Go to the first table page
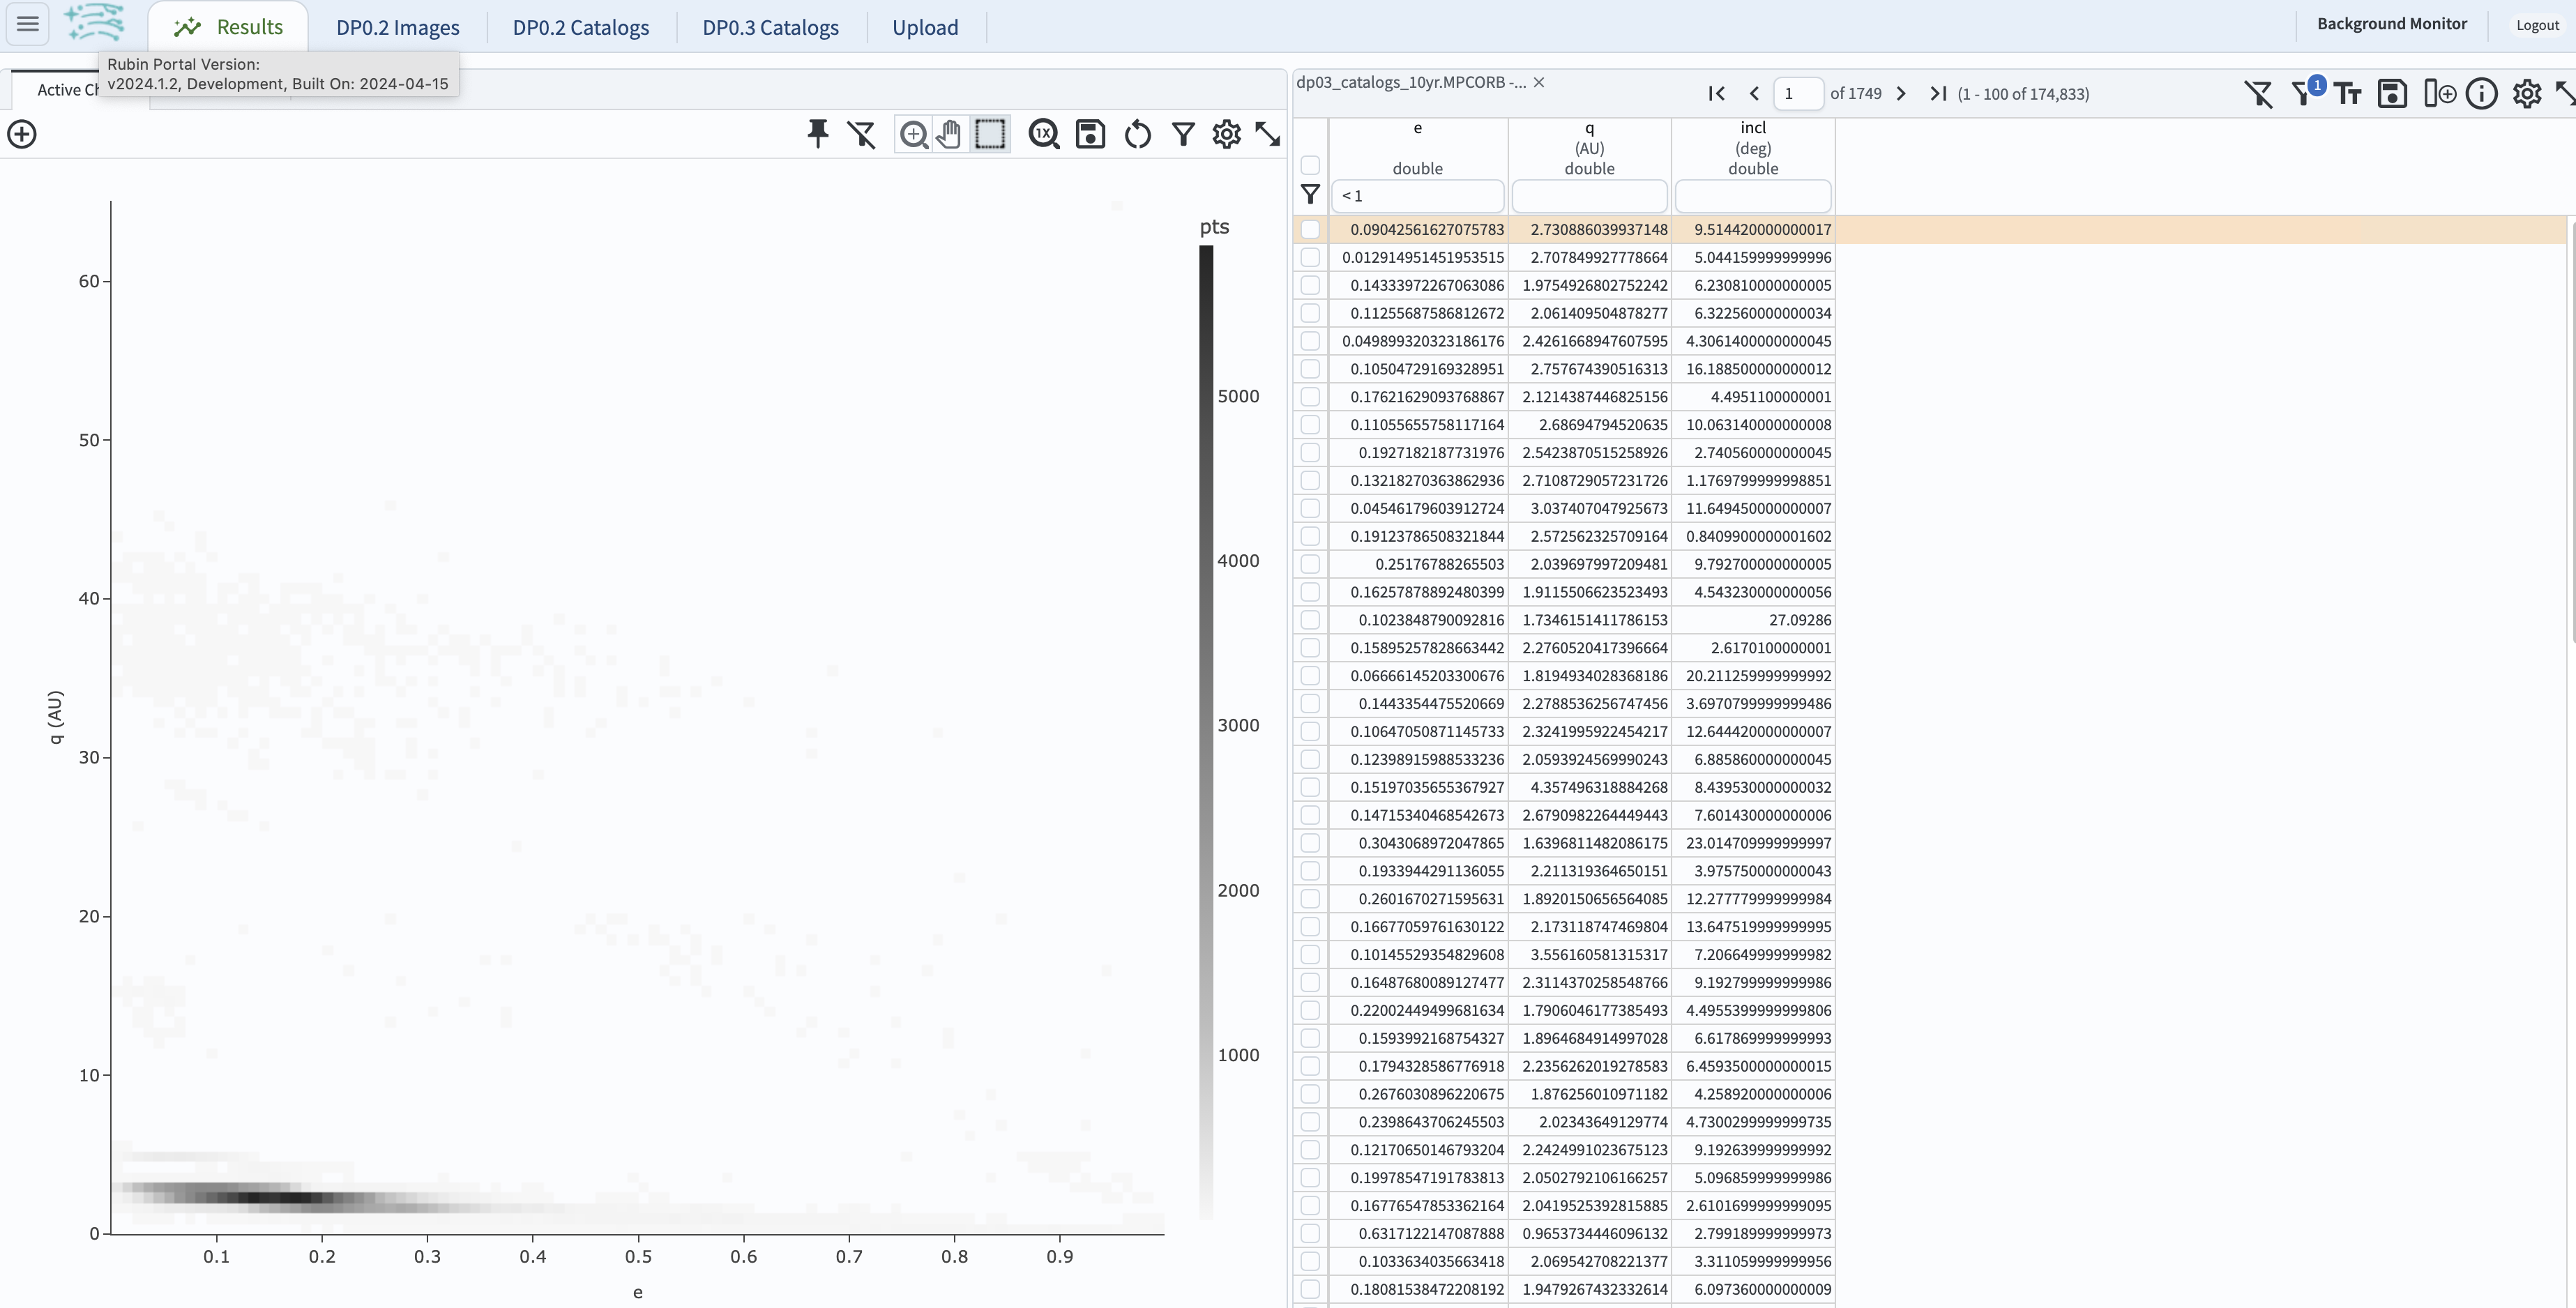The width and height of the screenshot is (2576, 1308). point(1717,93)
